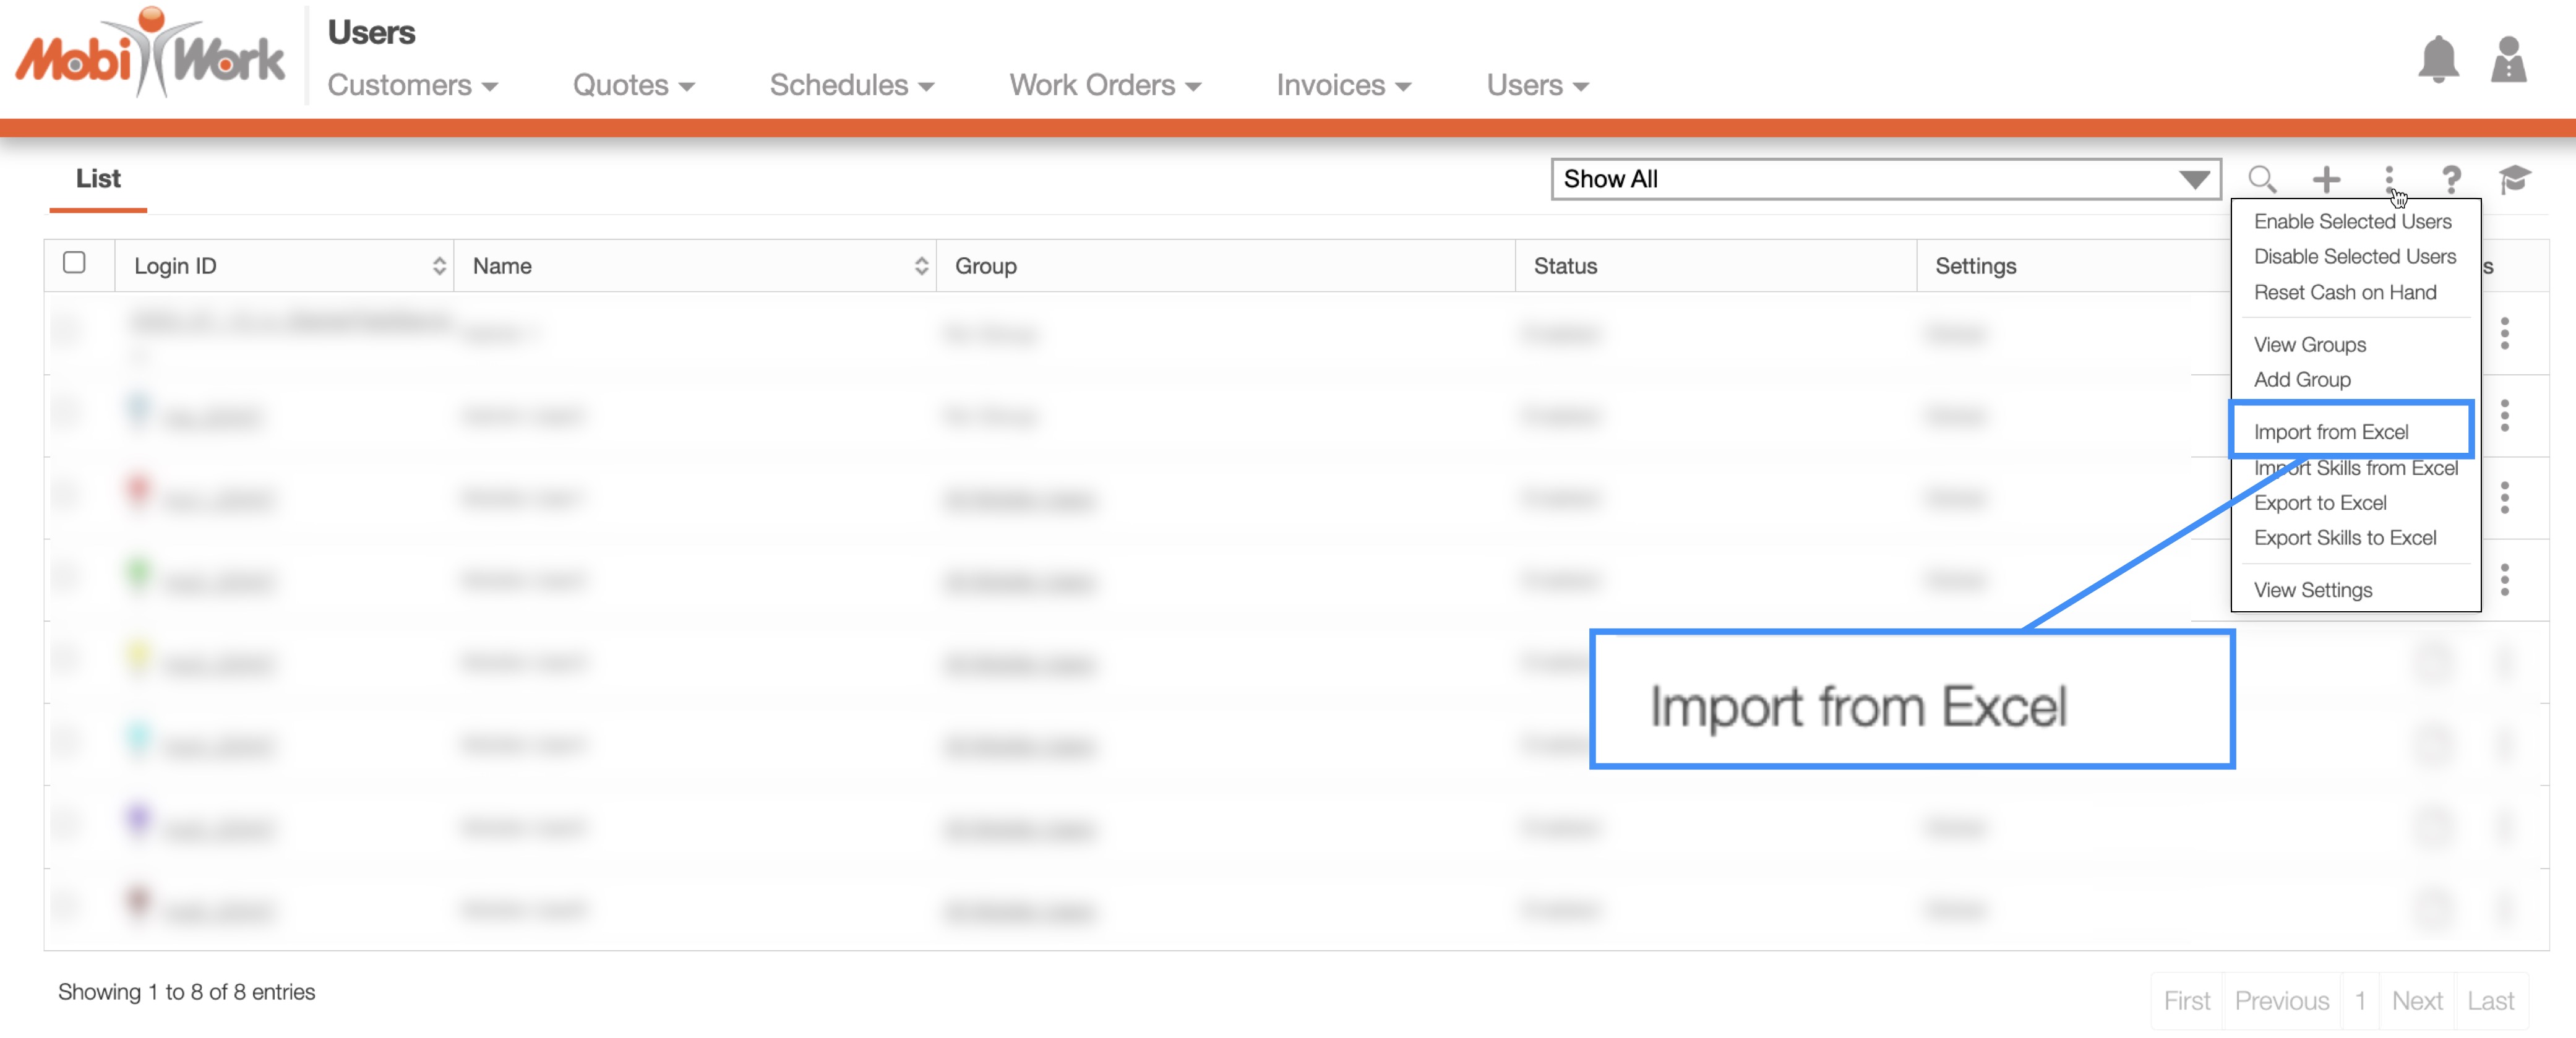The width and height of the screenshot is (2576, 1038).
Task: Open the Invoices dropdown menu
Action: (x=1343, y=85)
